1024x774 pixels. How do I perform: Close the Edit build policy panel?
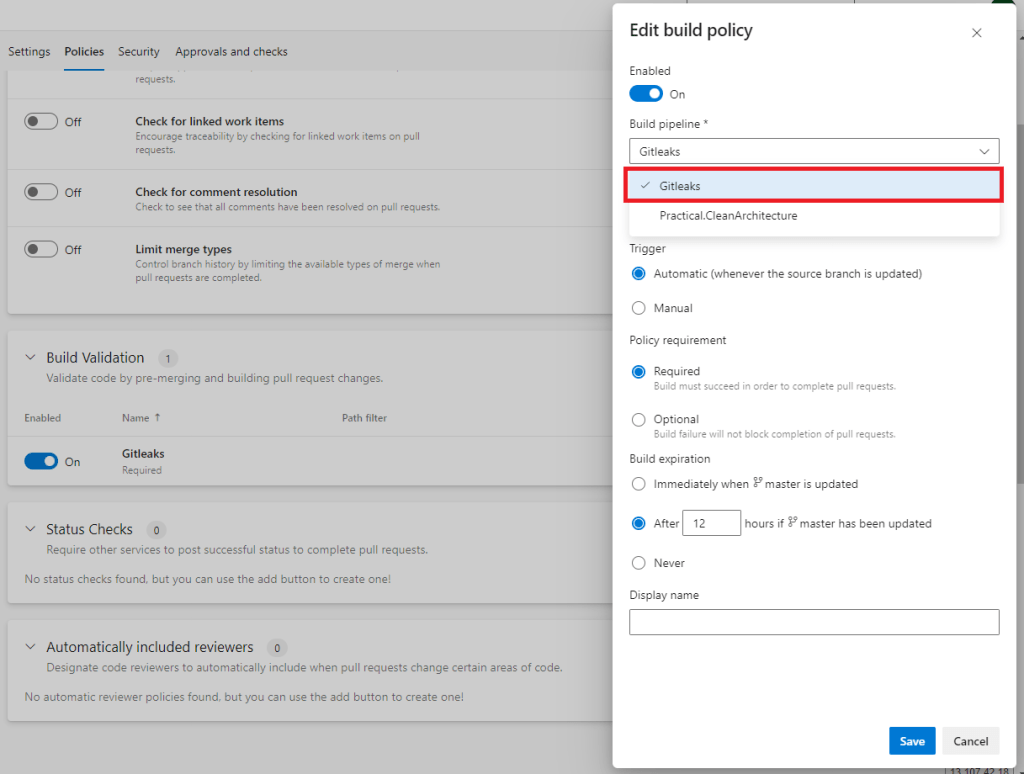[x=976, y=33]
